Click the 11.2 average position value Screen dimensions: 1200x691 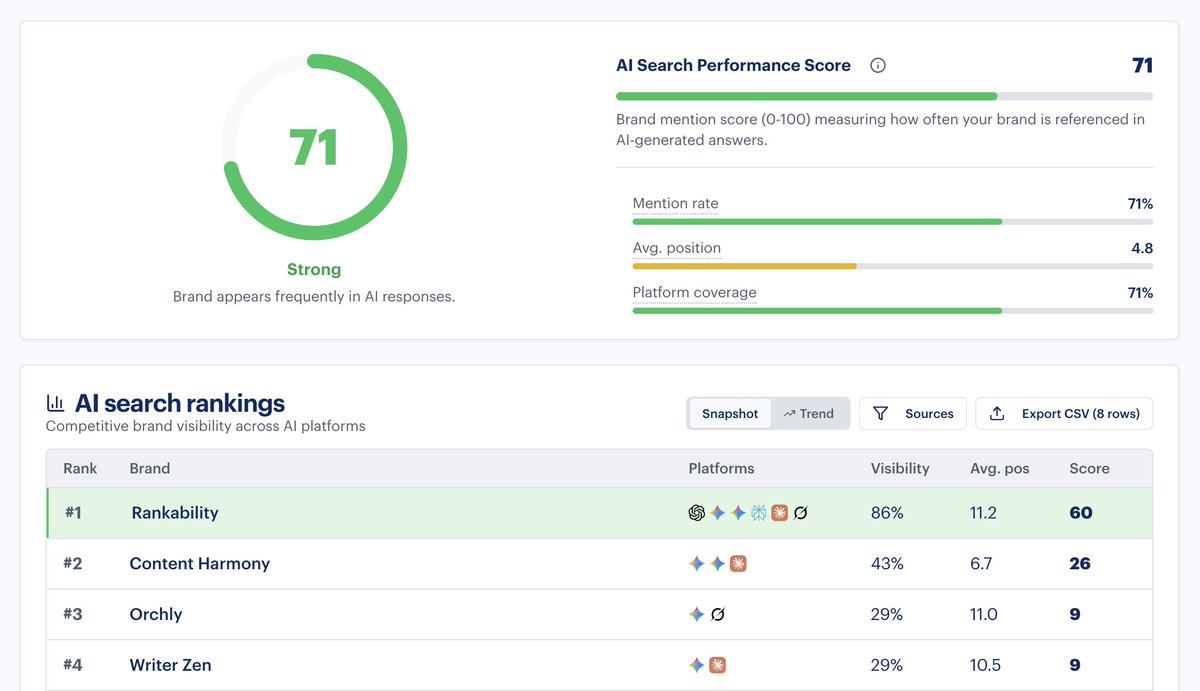point(983,513)
